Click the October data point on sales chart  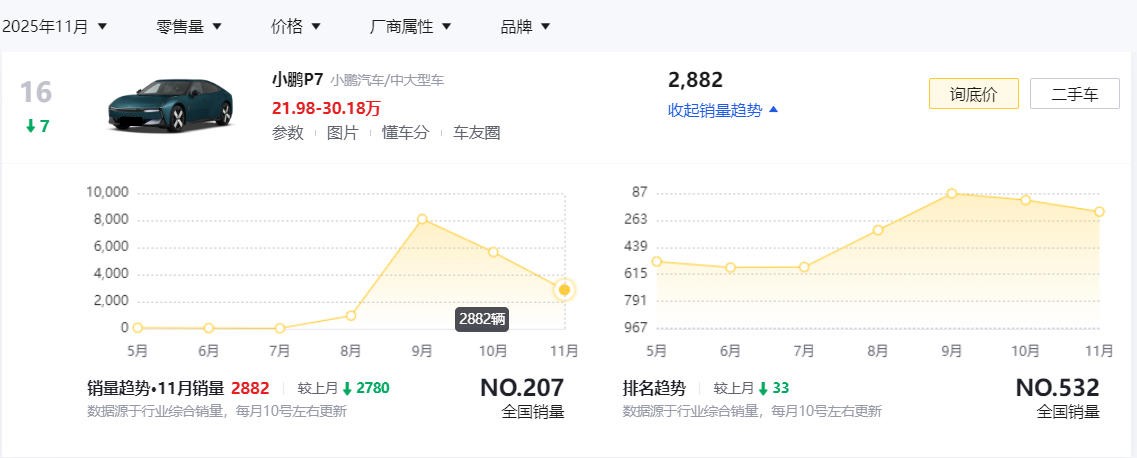pos(493,252)
